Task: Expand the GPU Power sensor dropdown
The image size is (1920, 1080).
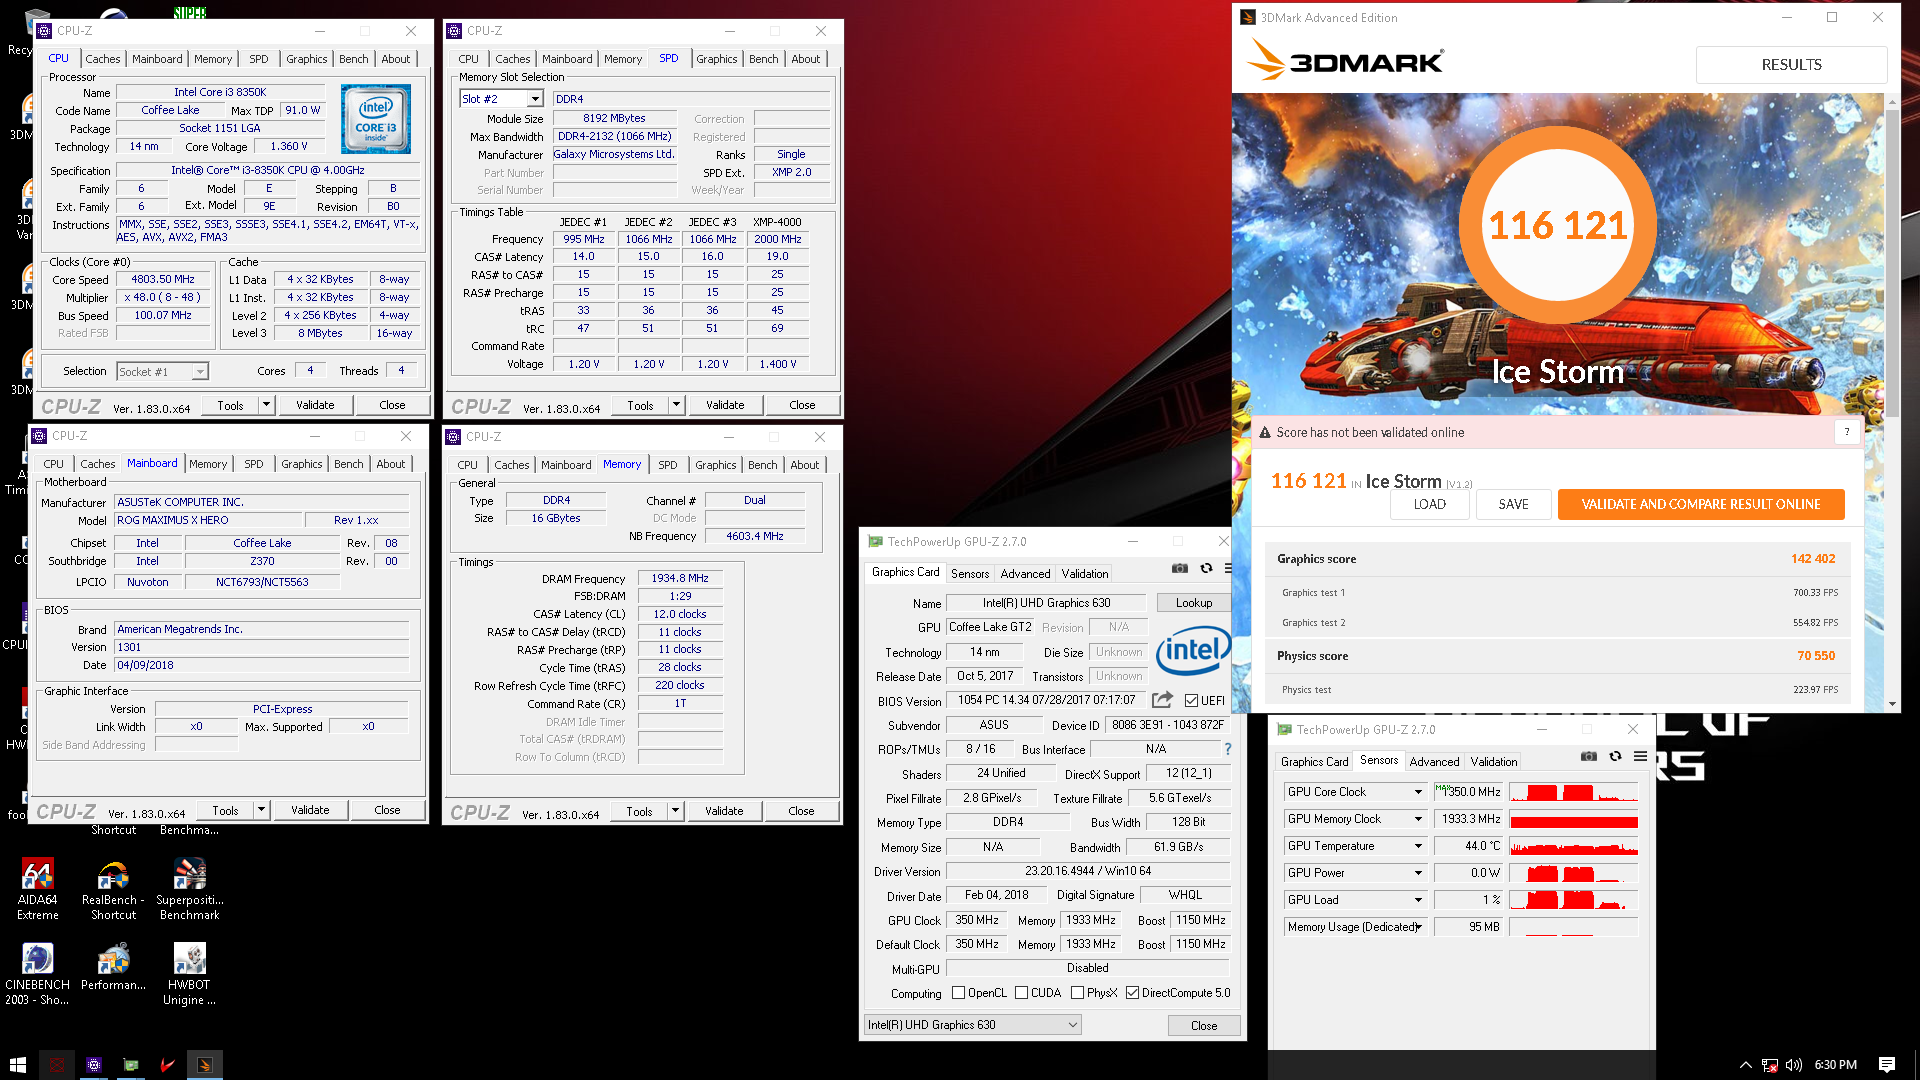Action: pos(1417,873)
